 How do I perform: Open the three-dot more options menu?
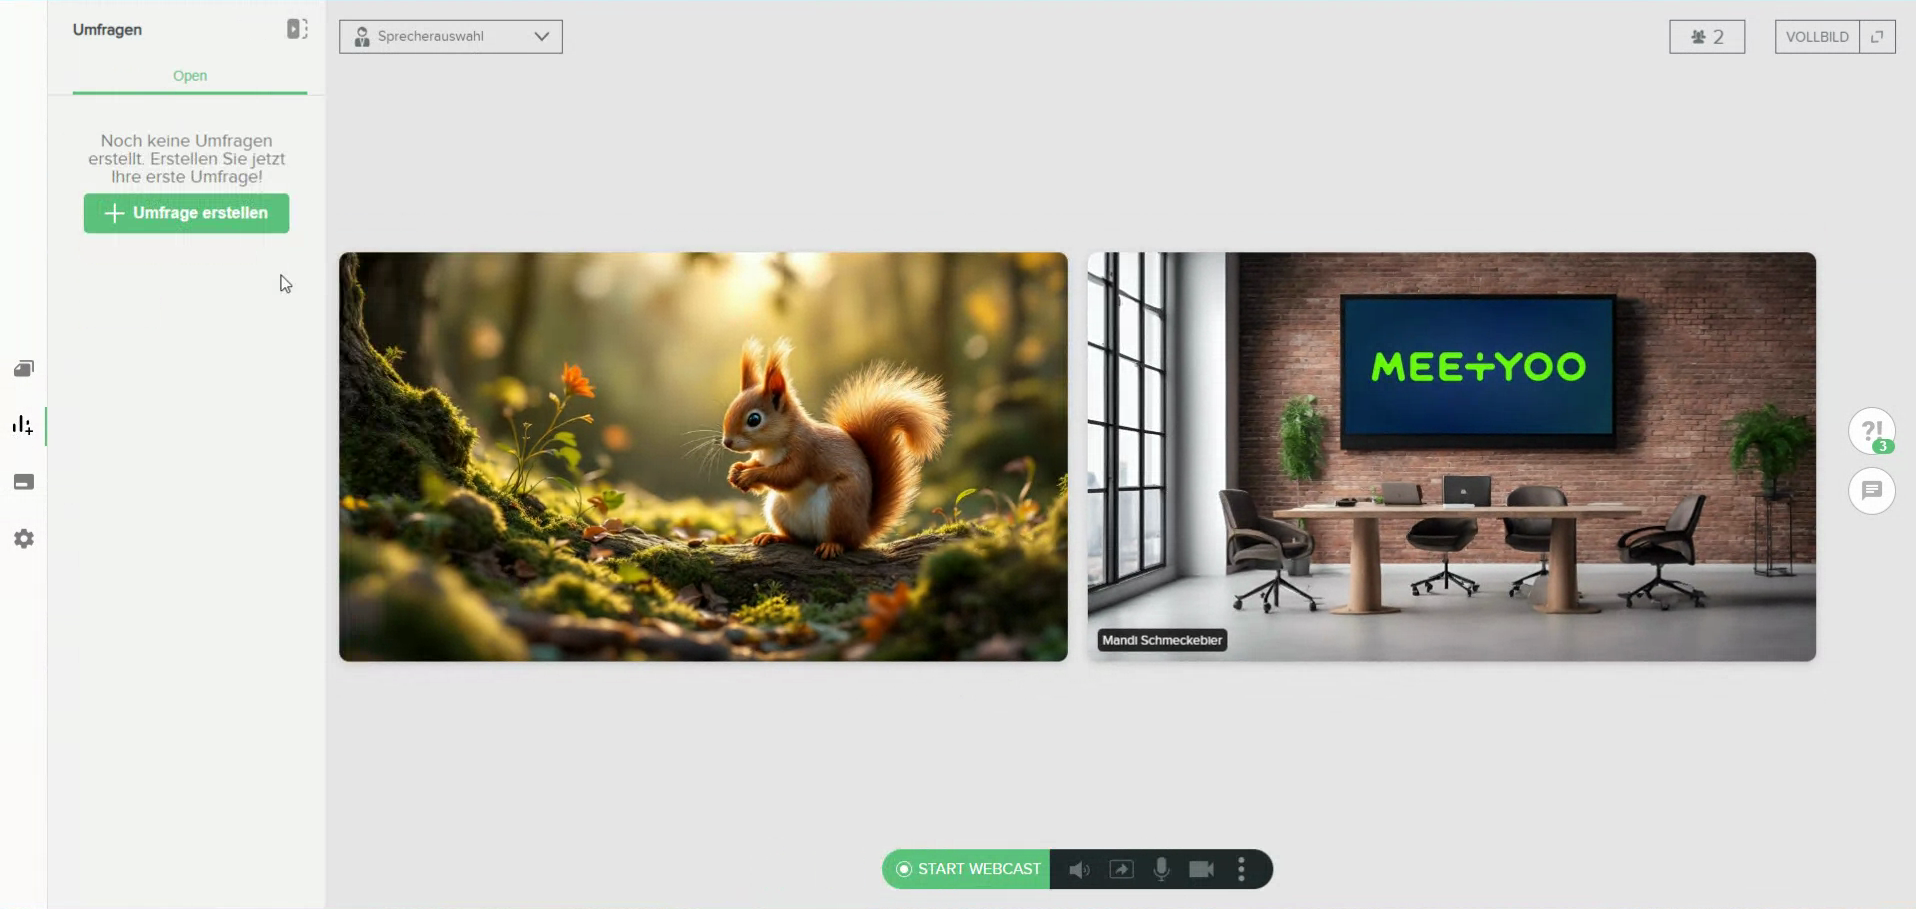[x=1241, y=870]
